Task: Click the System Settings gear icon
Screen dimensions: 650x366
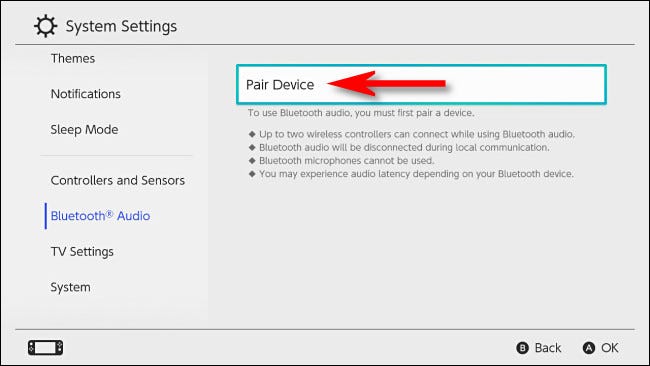Action: click(x=45, y=26)
